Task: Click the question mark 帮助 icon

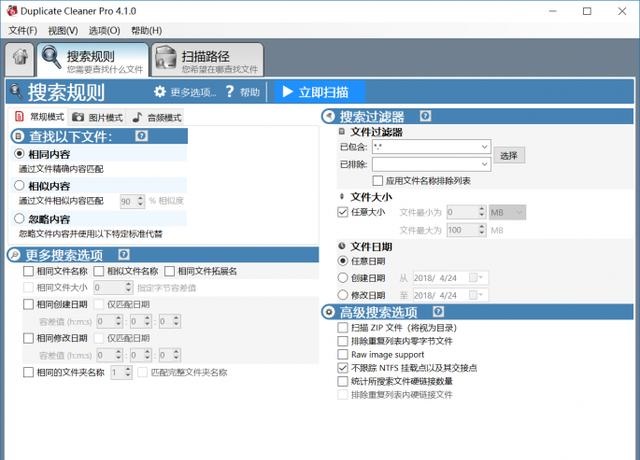Action: click(x=230, y=91)
